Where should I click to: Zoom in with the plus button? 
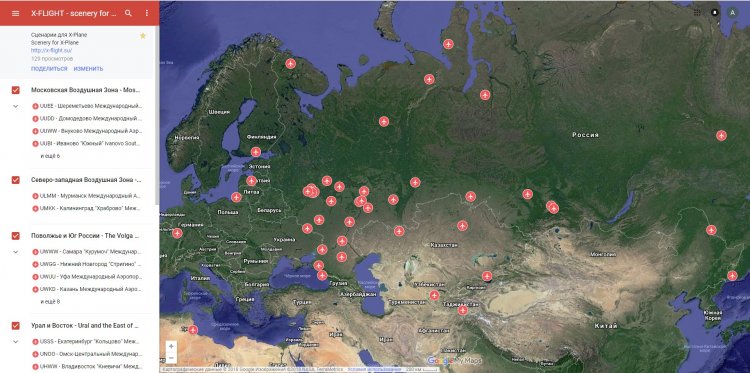tap(171, 346)
